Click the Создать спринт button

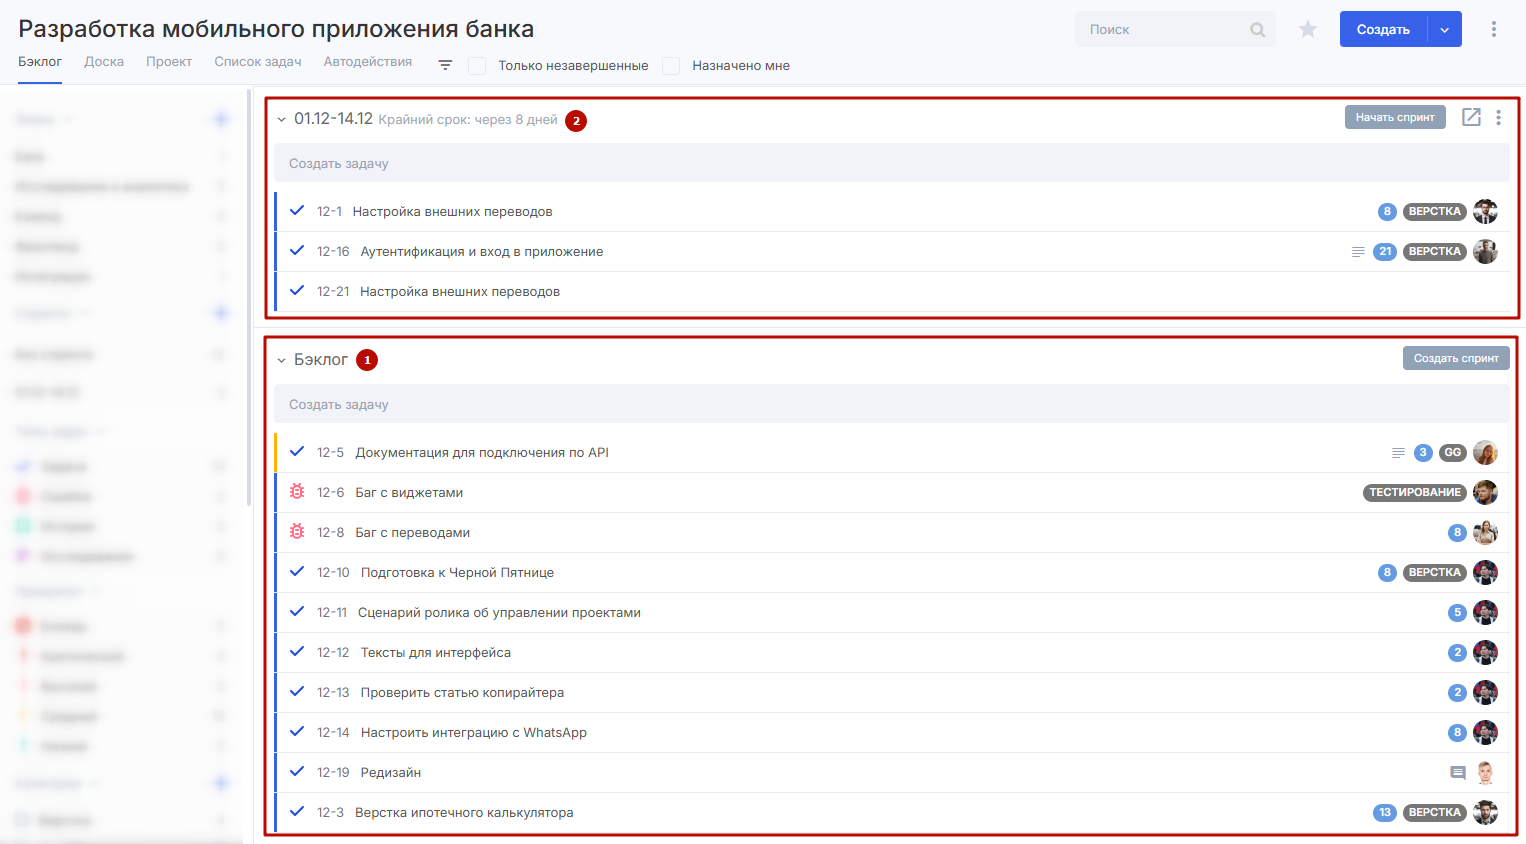click(x=1455, y=358)
